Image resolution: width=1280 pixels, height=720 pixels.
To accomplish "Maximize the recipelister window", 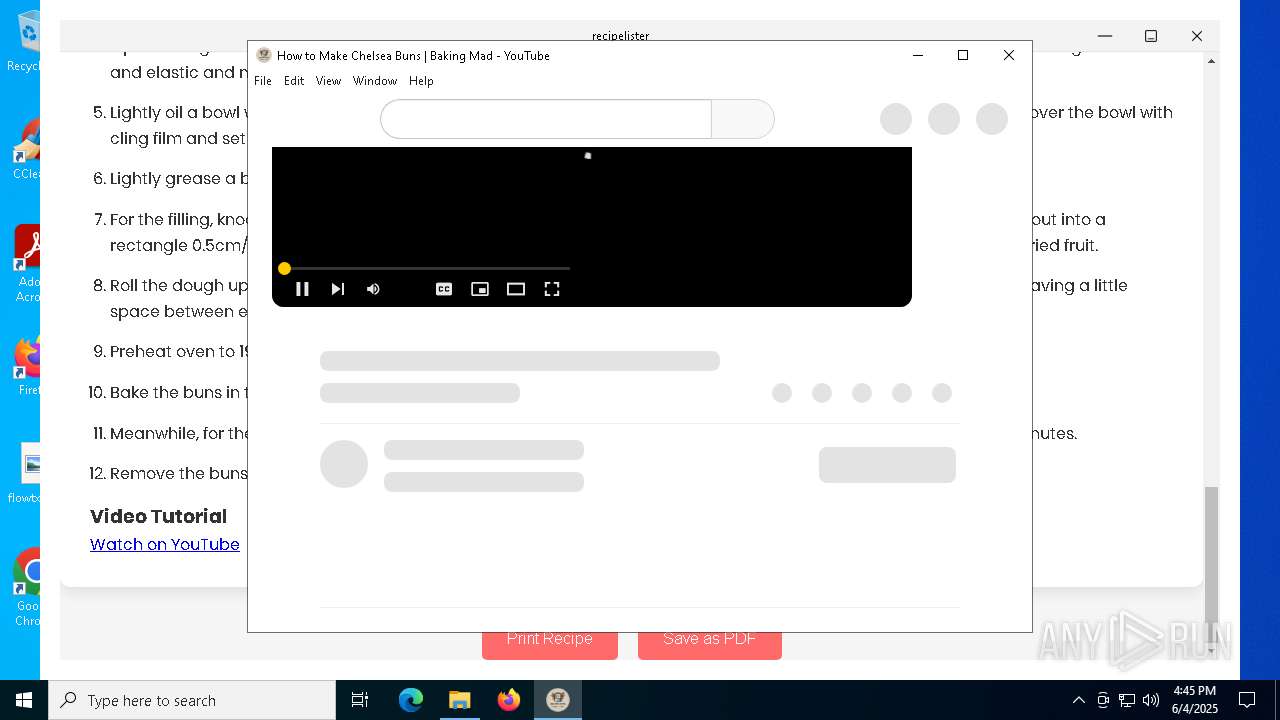I will [x=1151, y=36].
